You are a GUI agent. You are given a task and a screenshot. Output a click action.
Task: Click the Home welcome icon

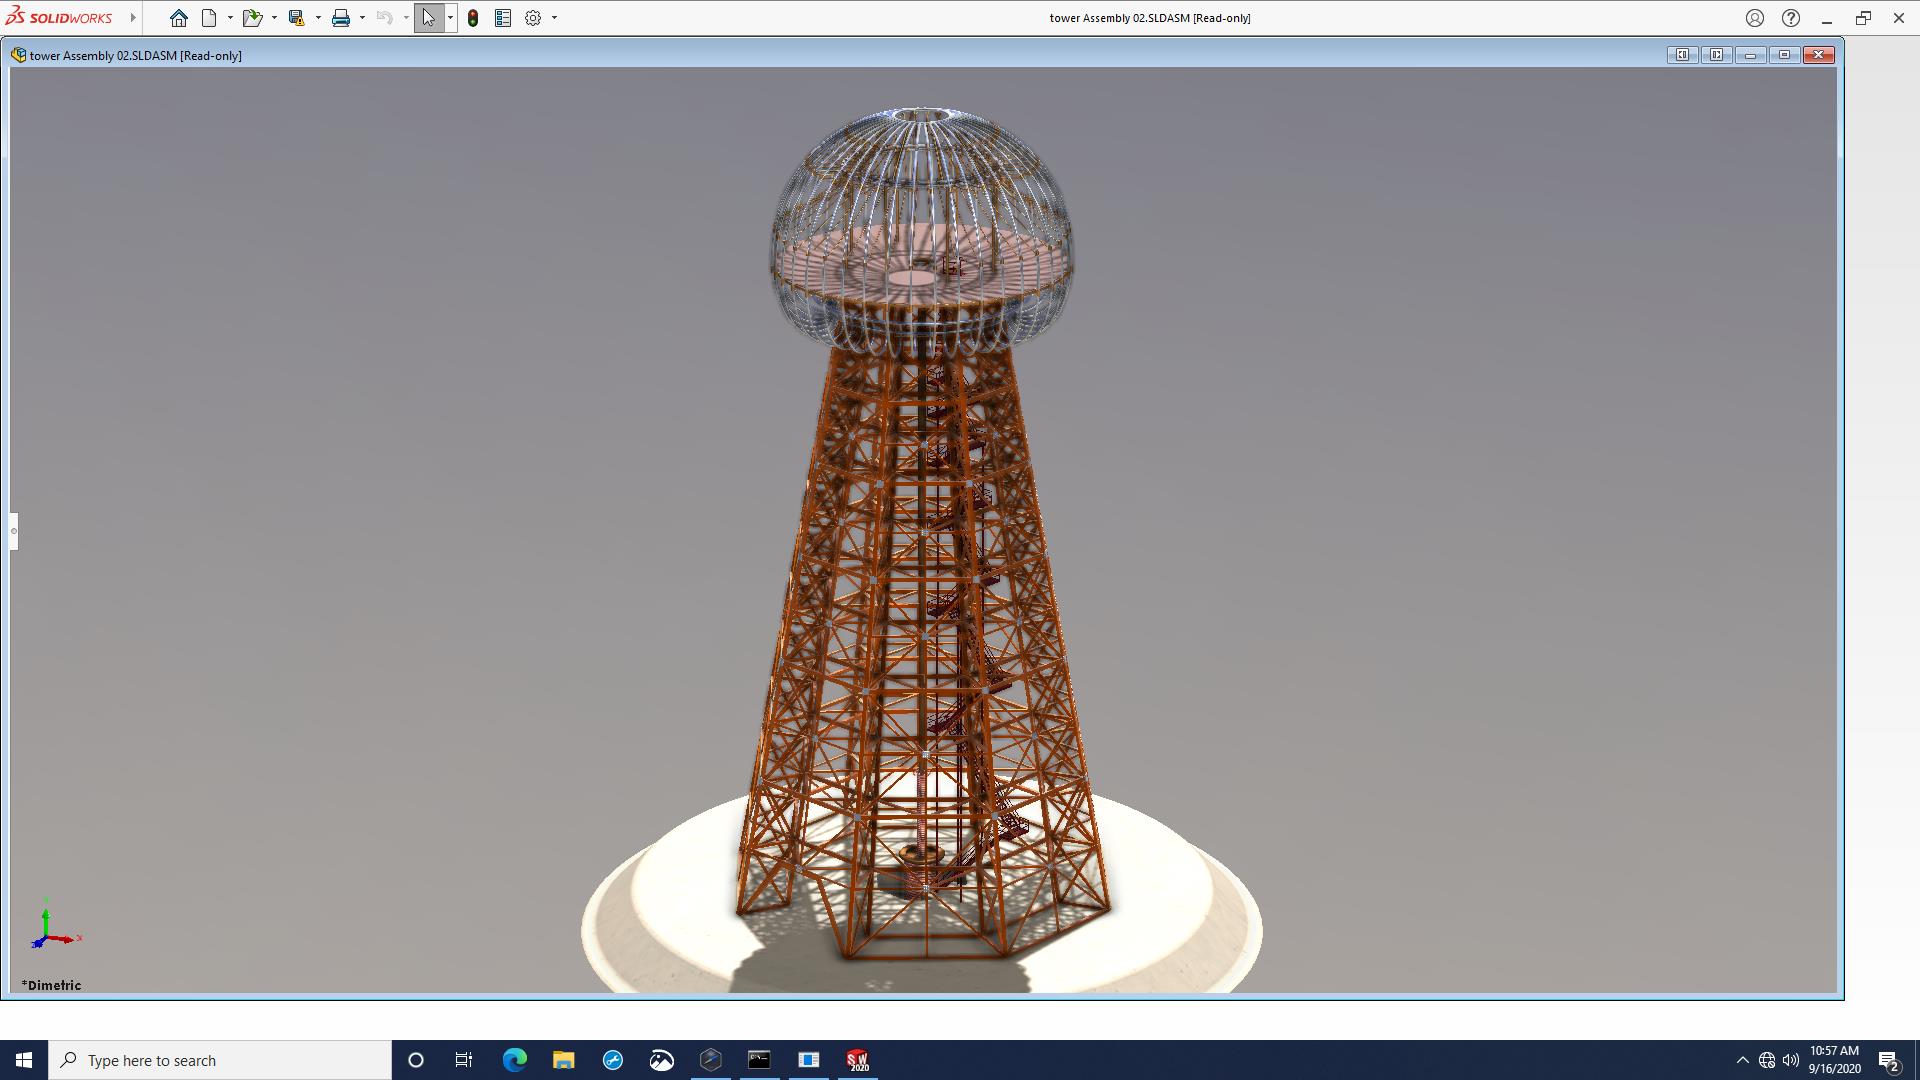click(x=178, y=18)
